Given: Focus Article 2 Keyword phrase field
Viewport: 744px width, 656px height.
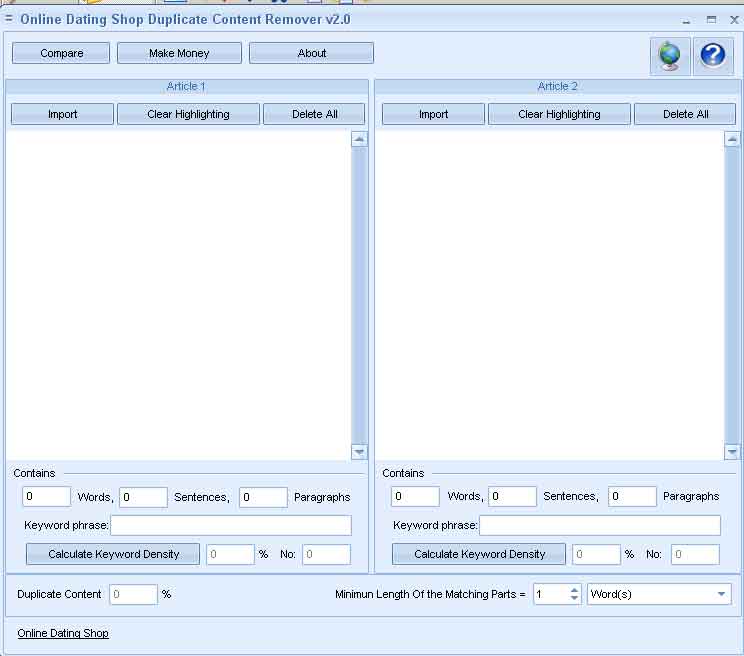Looking at the screenshot, I should pyautogui.click(x=600, y=526).
